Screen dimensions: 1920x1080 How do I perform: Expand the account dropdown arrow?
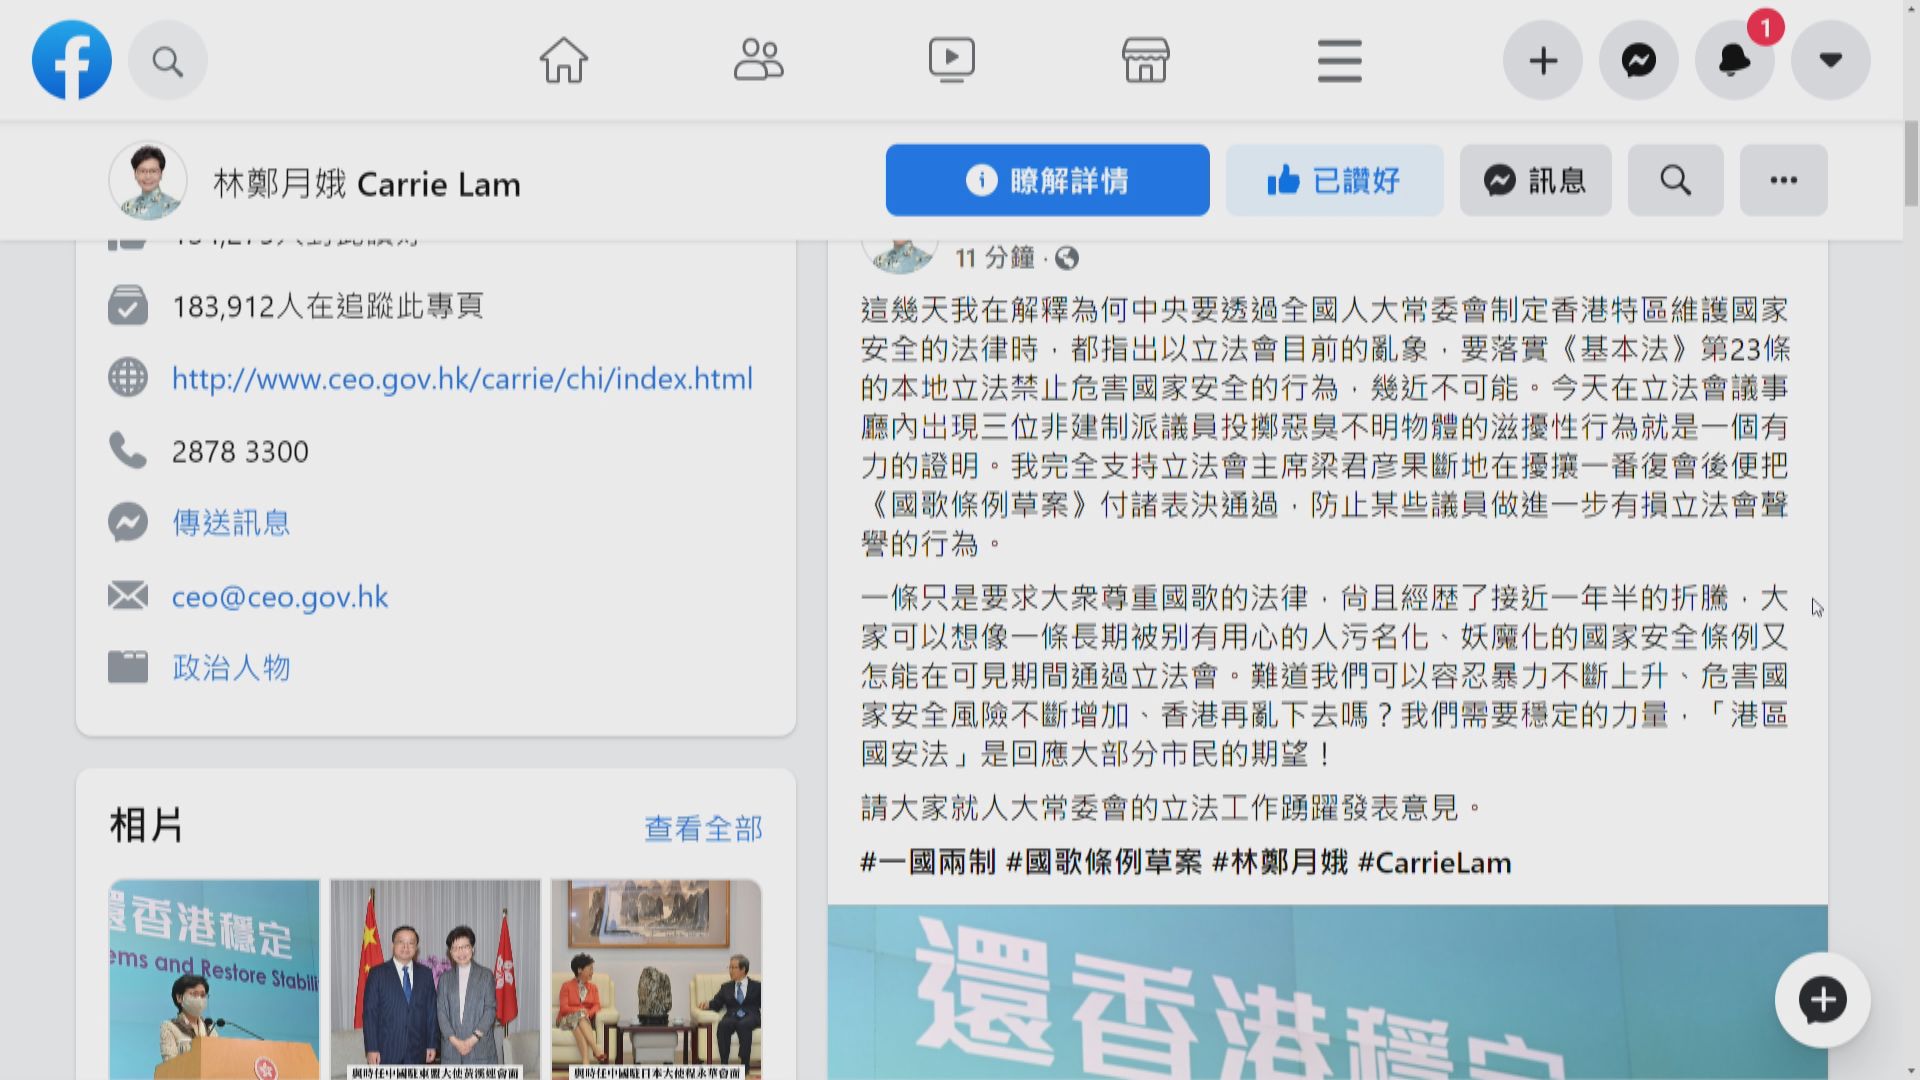coord(1830,61)
